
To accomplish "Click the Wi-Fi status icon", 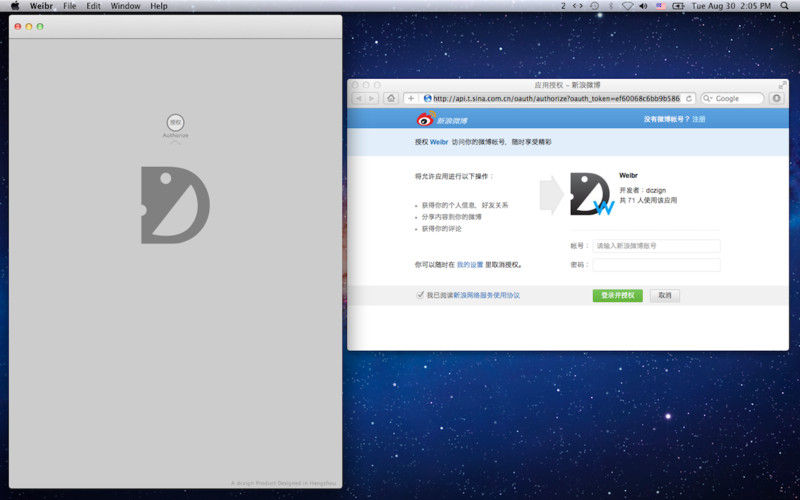I will coord(627,6).
